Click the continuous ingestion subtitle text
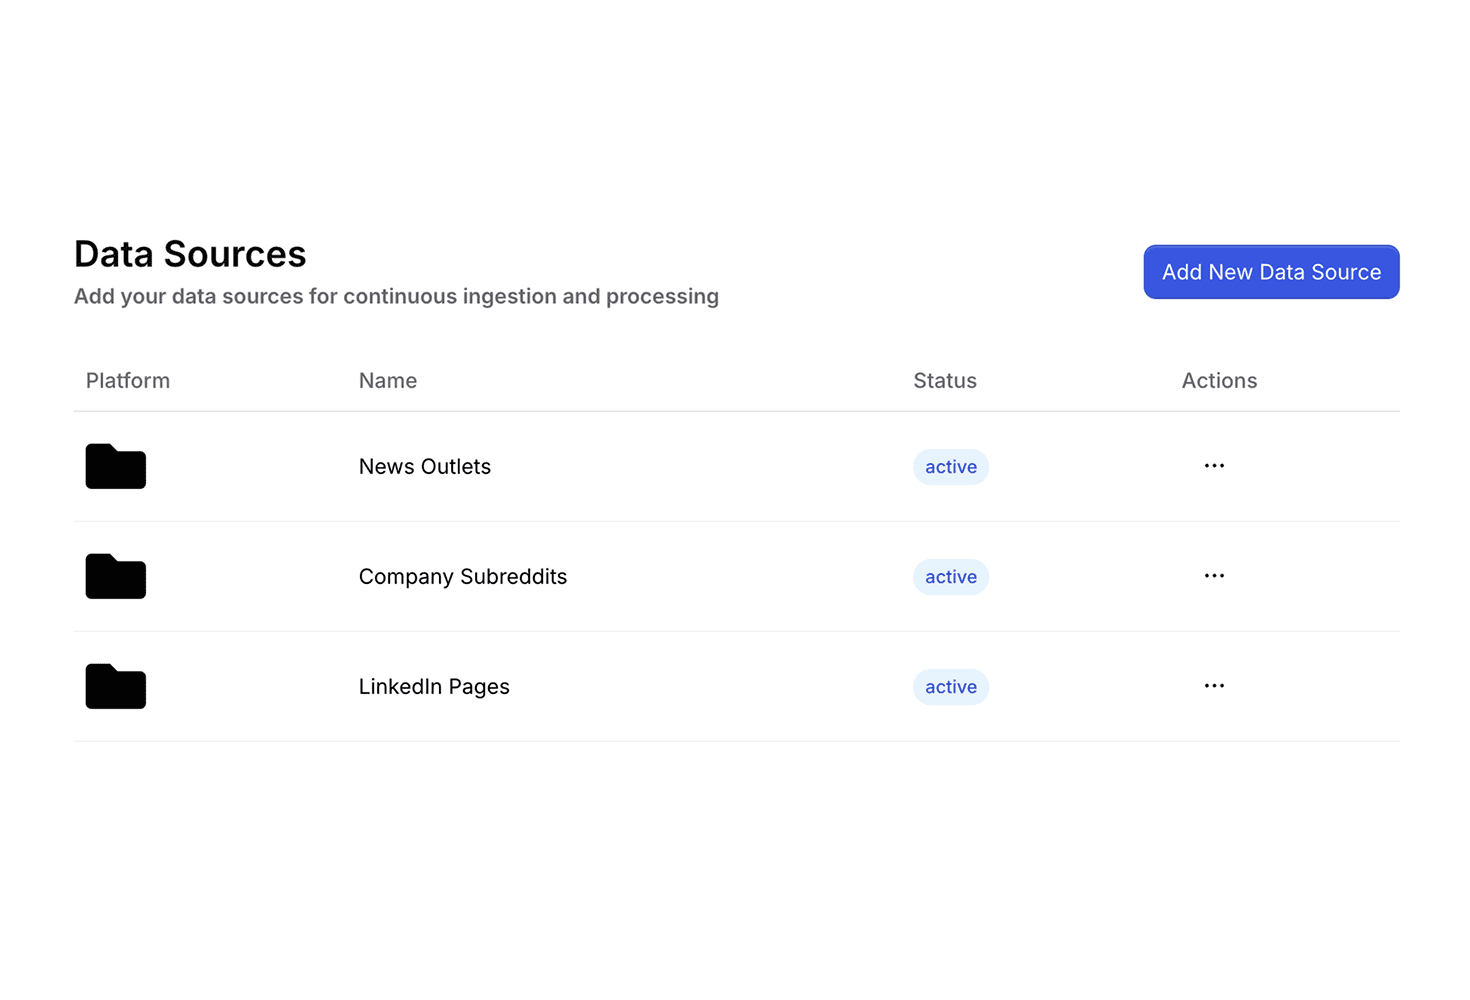This screenshot has width=1470, height=1000. coord(396,297)
